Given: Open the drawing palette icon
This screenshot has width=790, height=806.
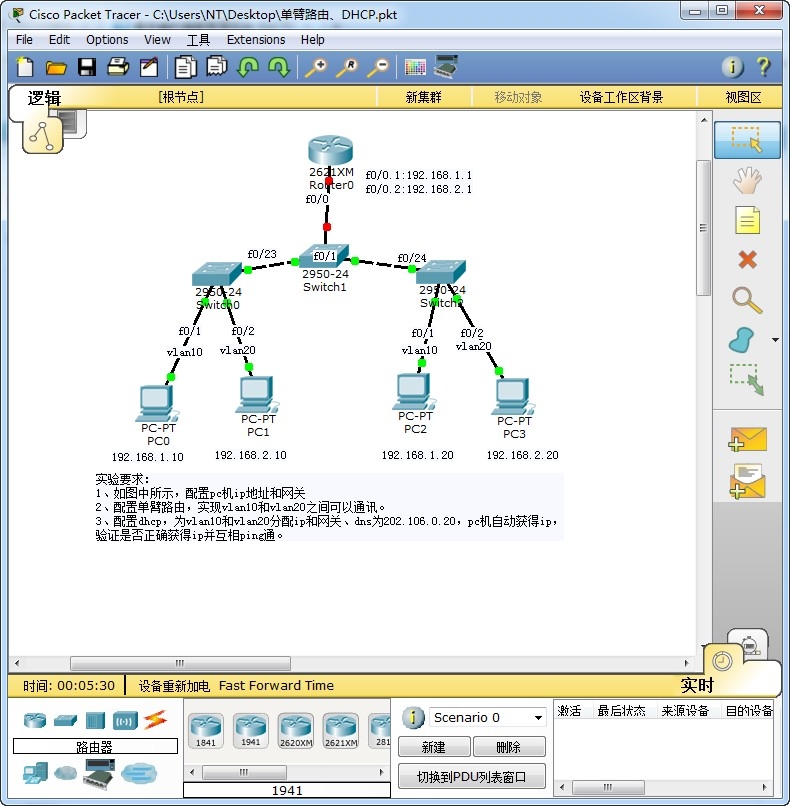Looking at the screenshot, I should coord(415,67).
